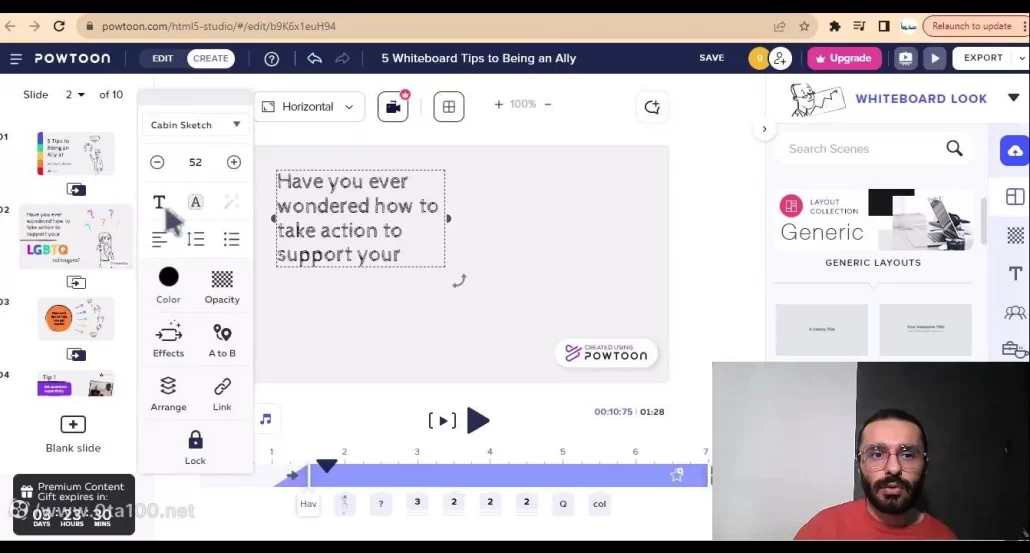Switch to CREATE mode
1030x553 pixels.
tap(210, 58)
